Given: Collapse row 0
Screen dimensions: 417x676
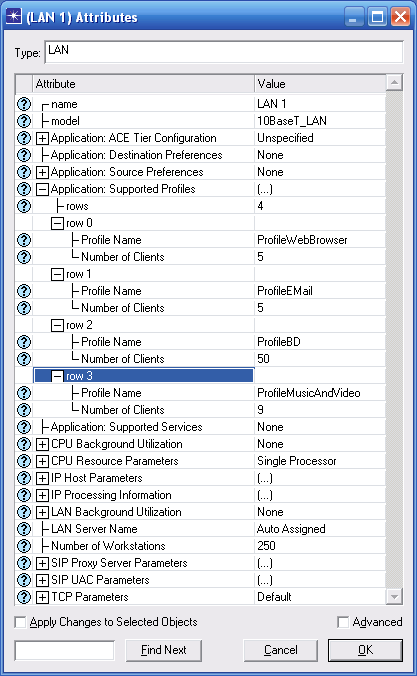Looking at the screenshot, I should click(57, 223).
